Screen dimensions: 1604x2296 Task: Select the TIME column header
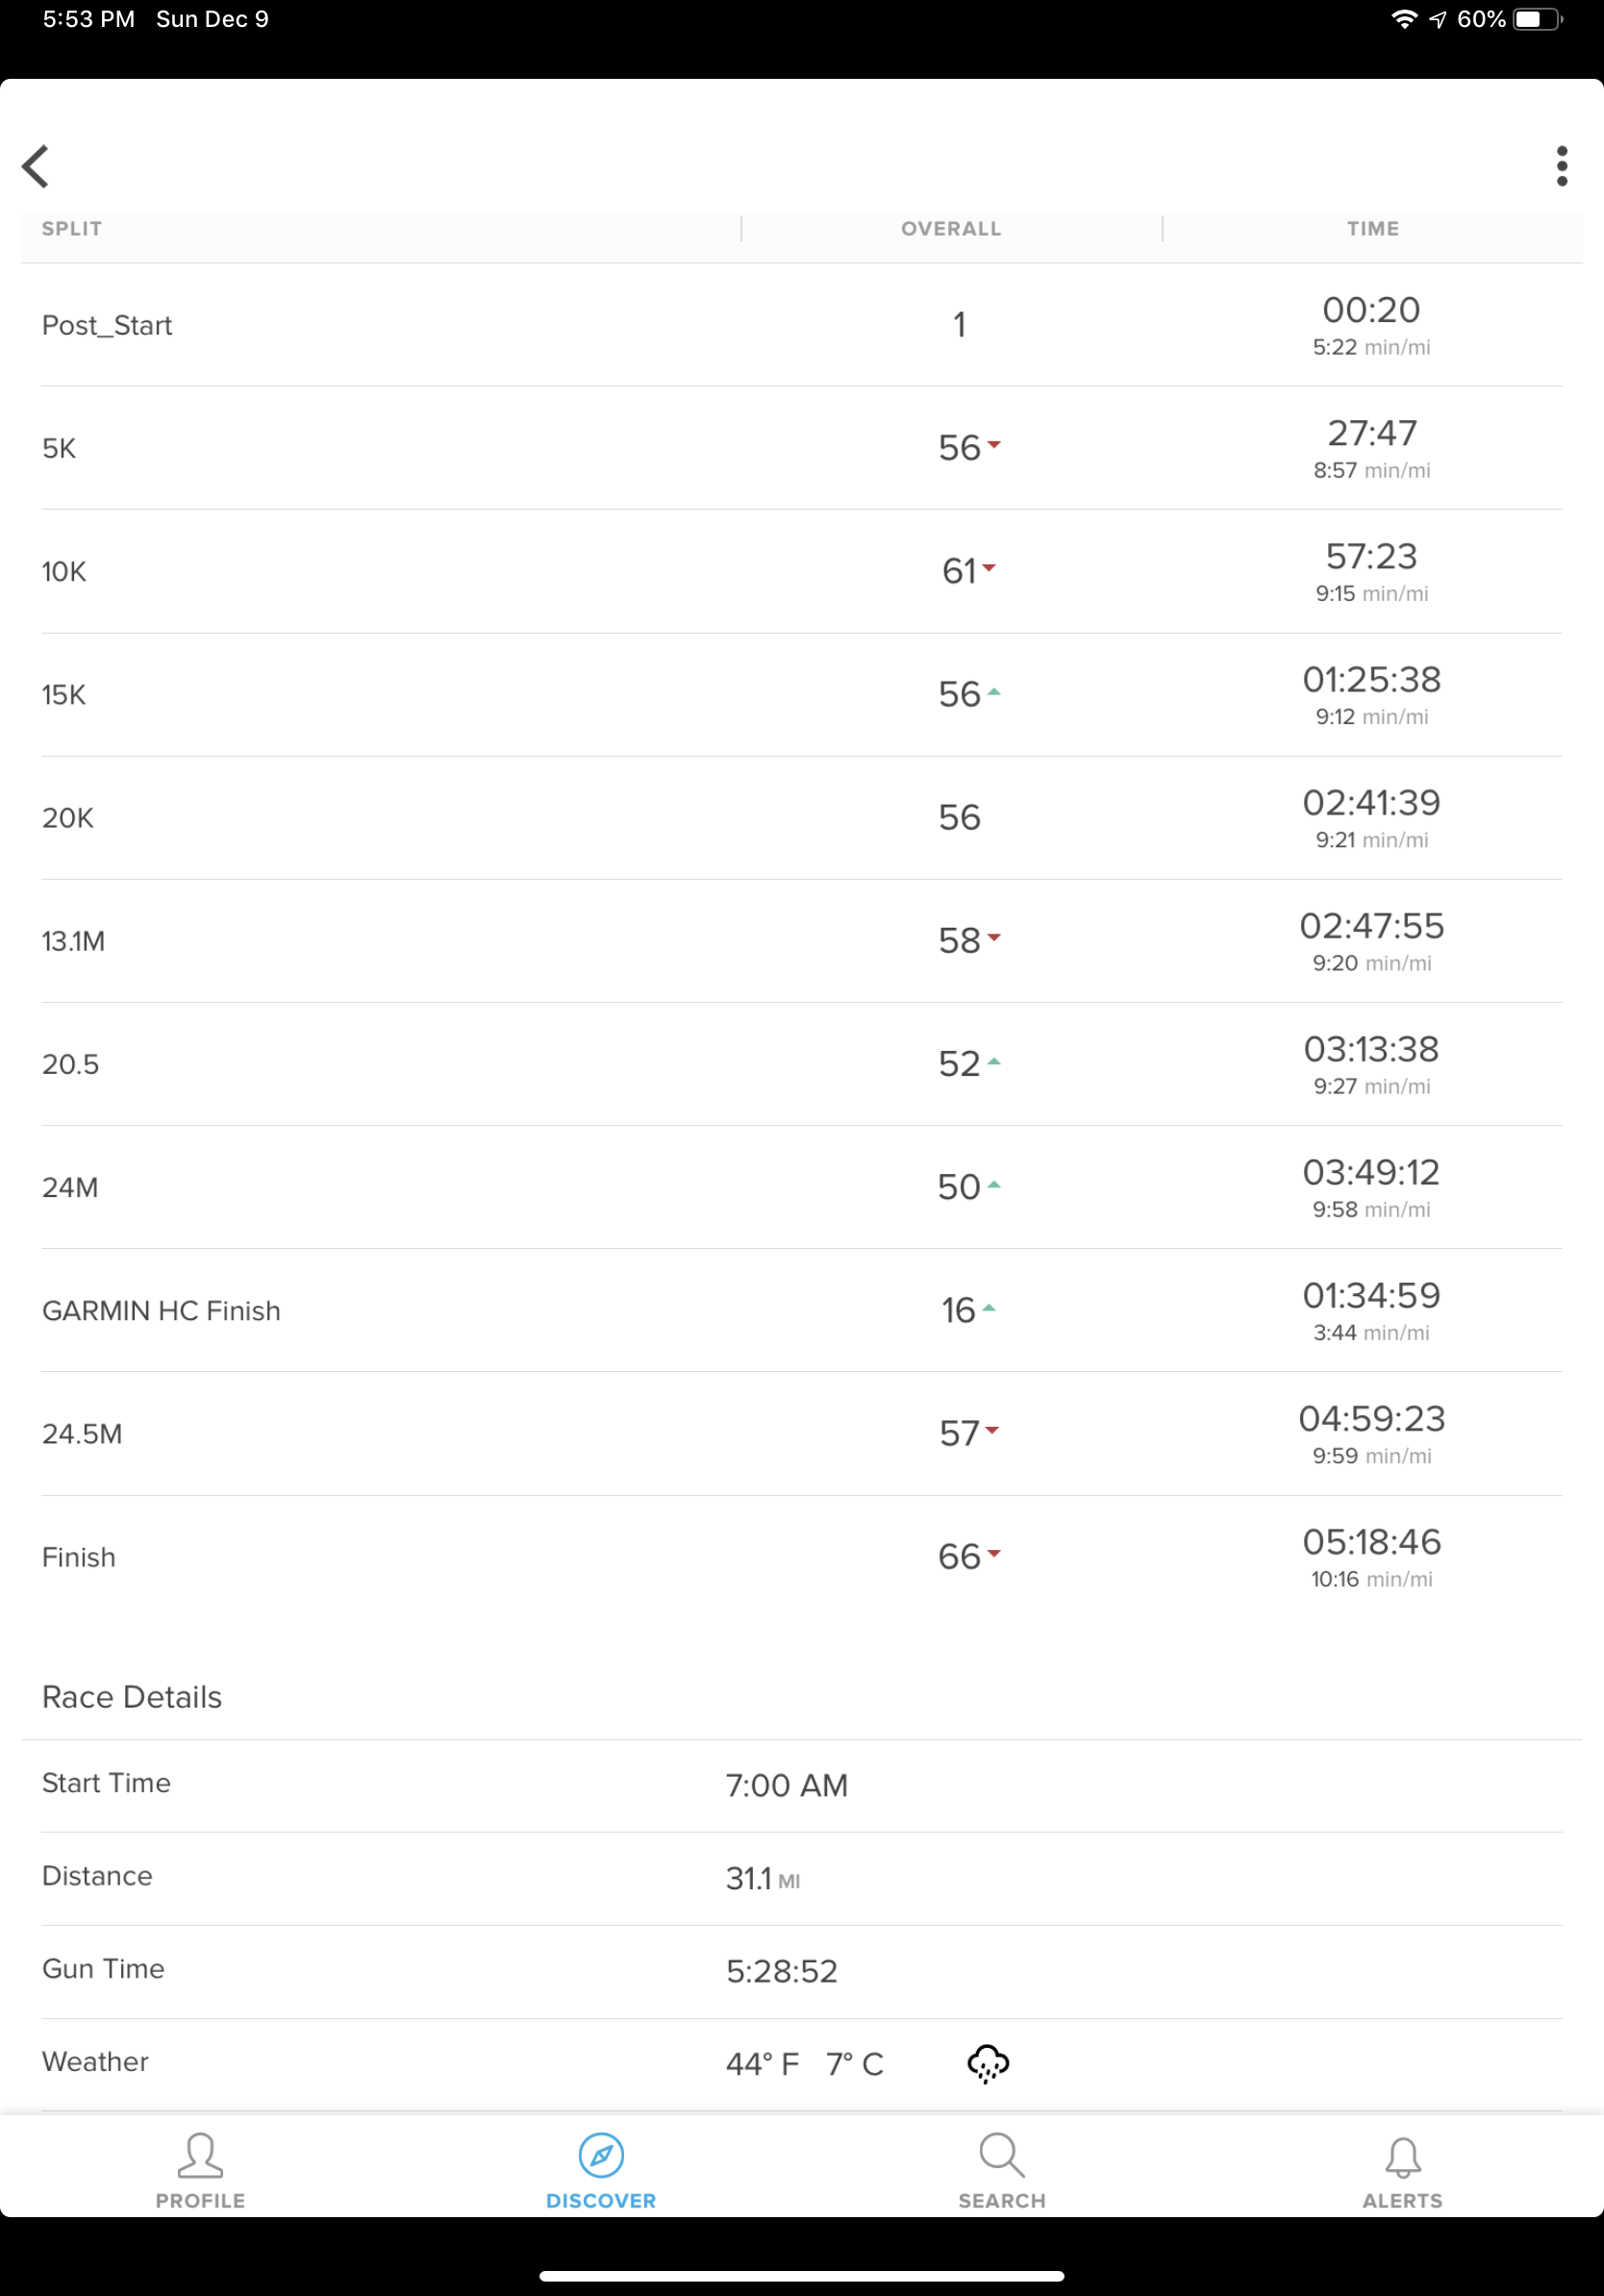tap(1372, 228)
